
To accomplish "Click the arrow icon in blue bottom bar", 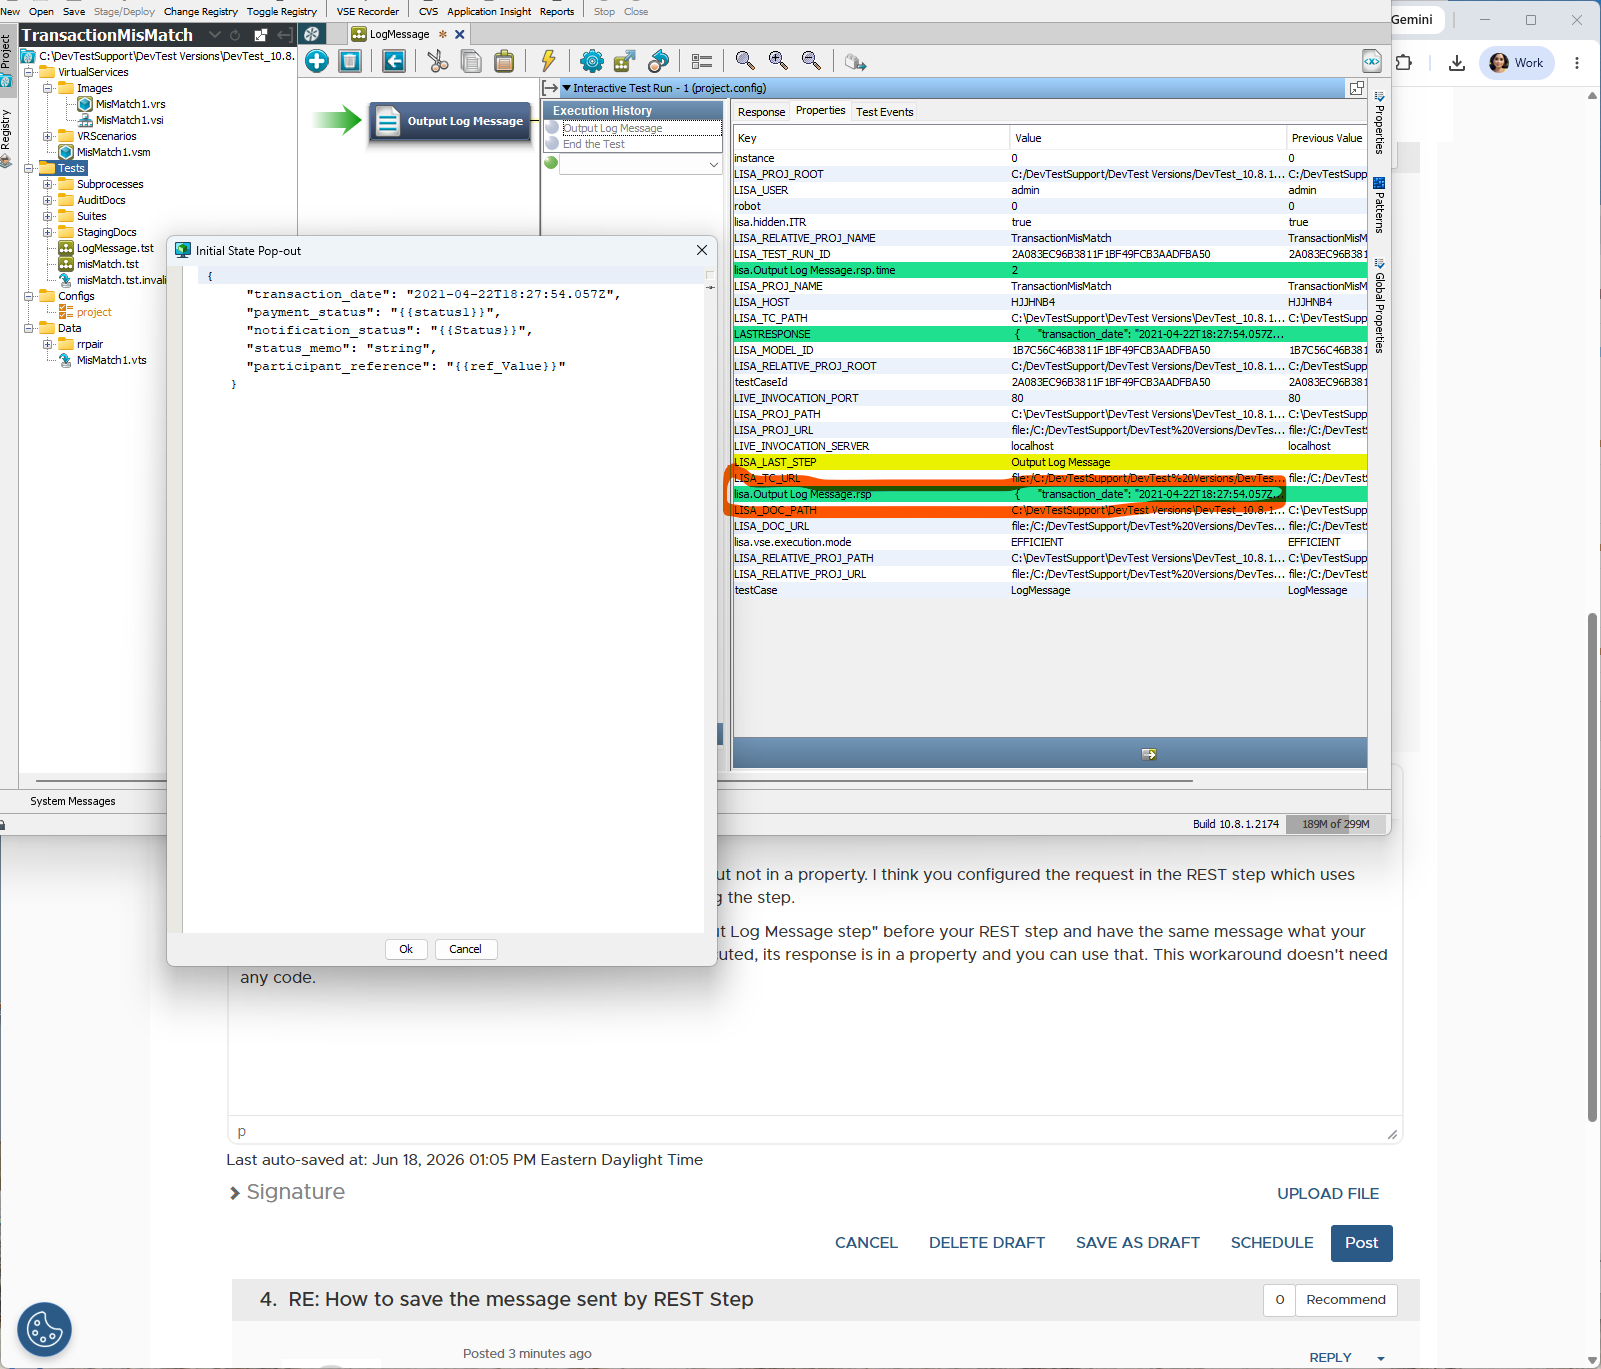I will [1149, 754].
